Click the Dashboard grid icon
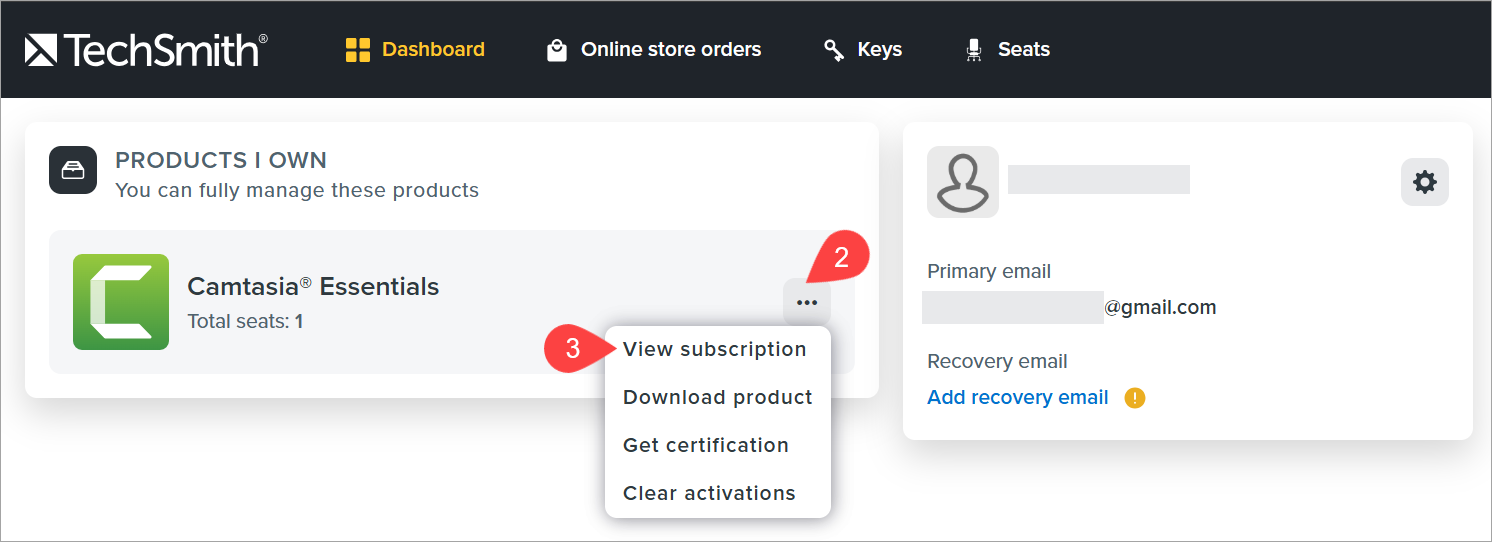Viewport: 1492px width, 542px height. pos(357,50)
